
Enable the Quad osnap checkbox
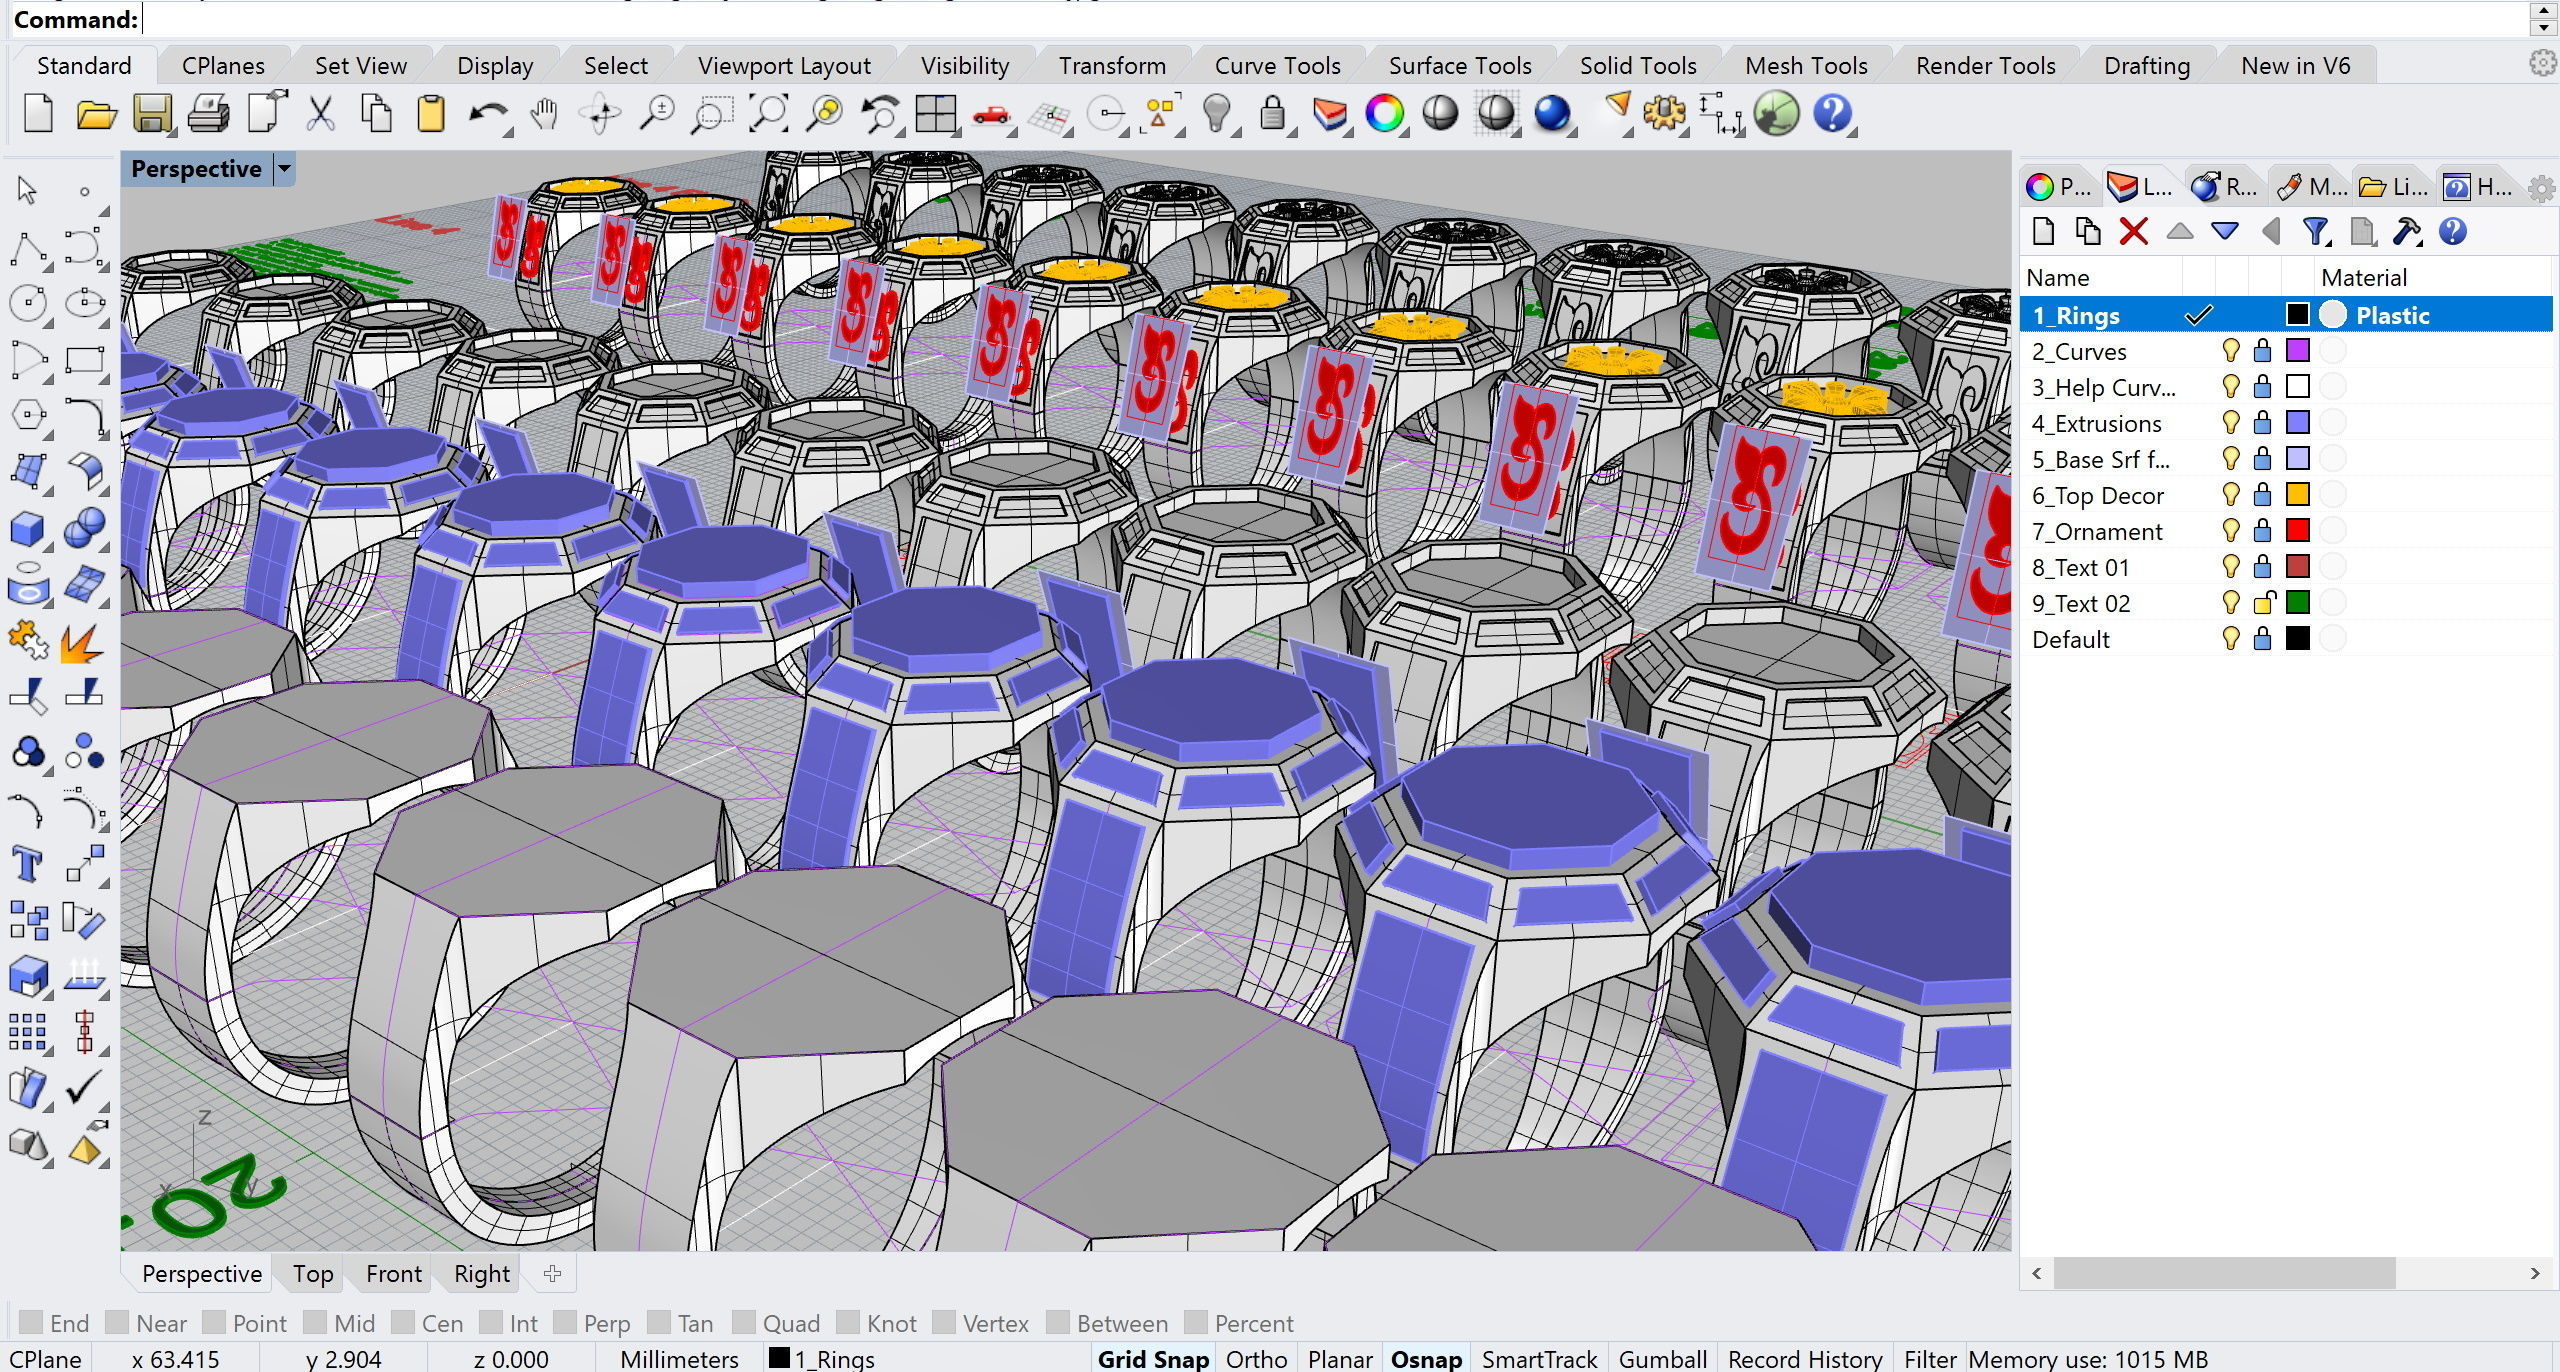[x=743, y=1322]
